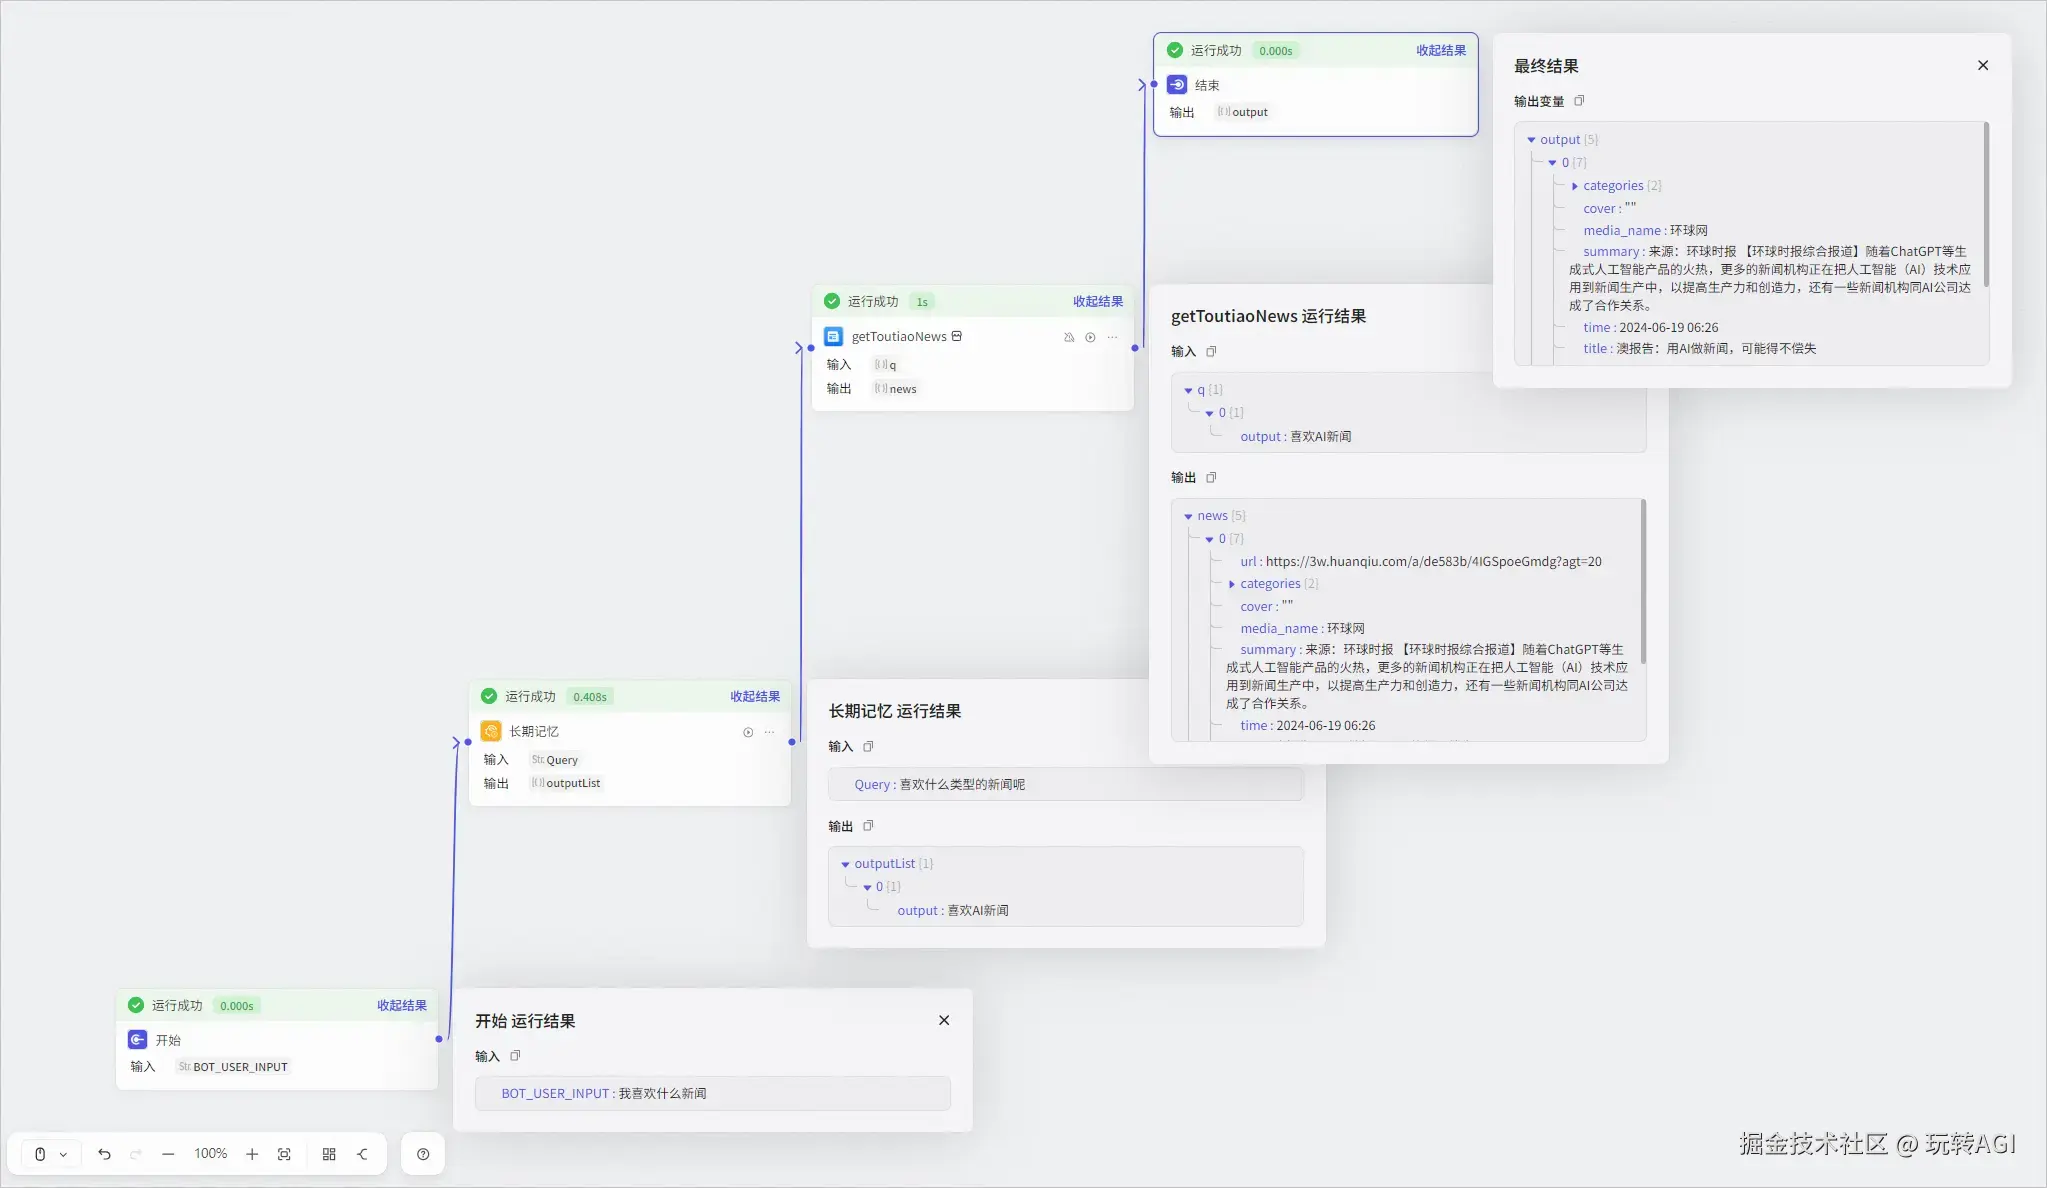Zoom out with the minus icon
The height and width of the screenshot is (1188, 2047).
point(168,1154)
